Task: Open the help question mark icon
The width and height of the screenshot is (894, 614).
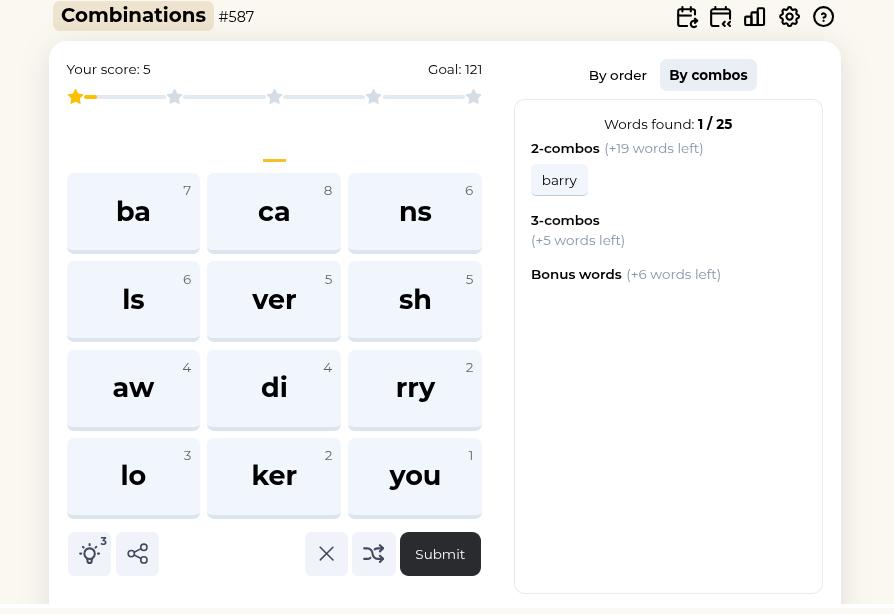Action: (823, 17)
